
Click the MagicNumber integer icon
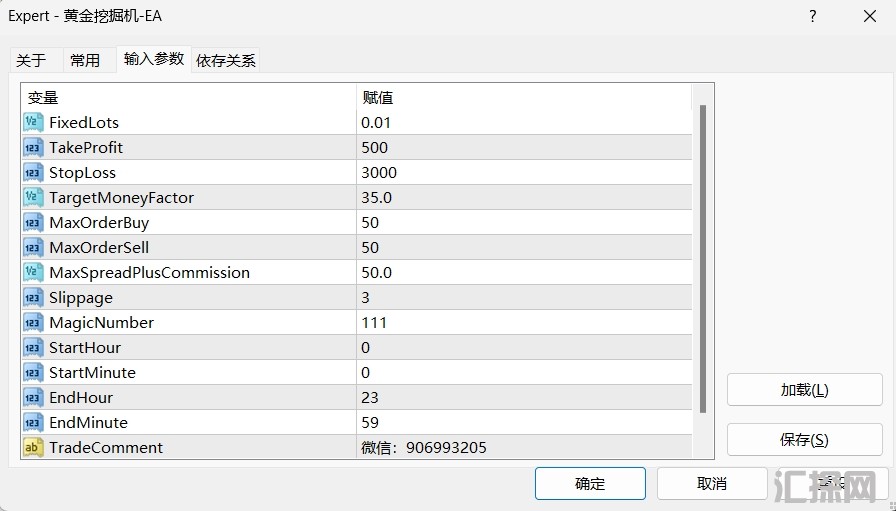[x=33, y=322]
